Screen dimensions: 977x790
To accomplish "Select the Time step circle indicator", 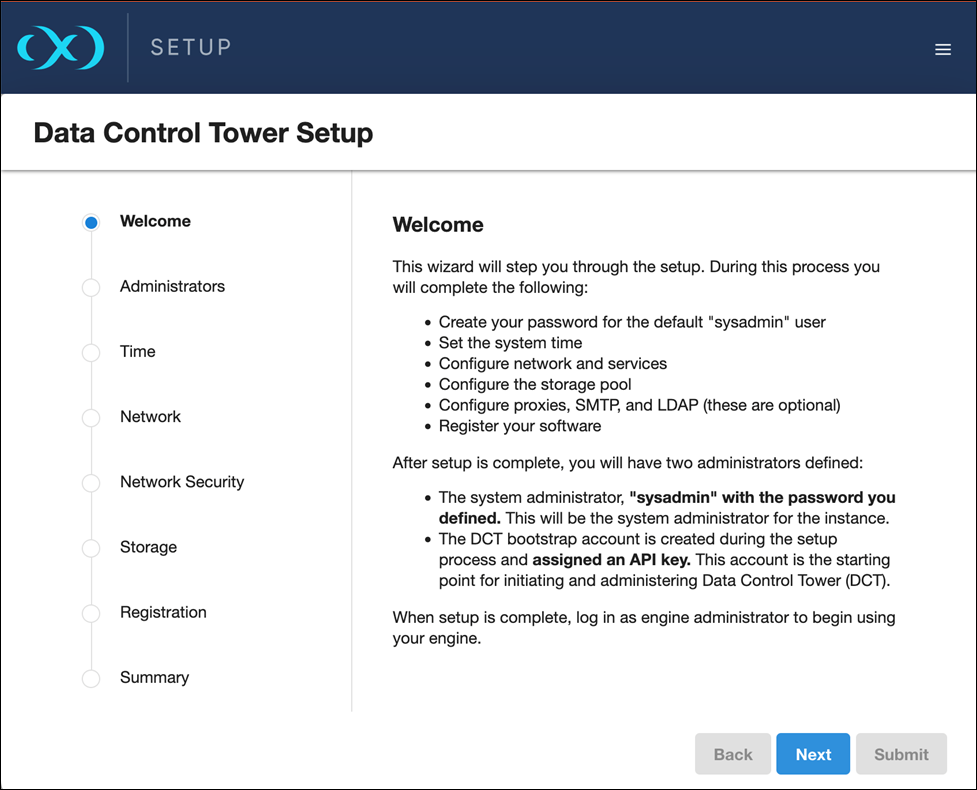I will [x=91, y=353].
